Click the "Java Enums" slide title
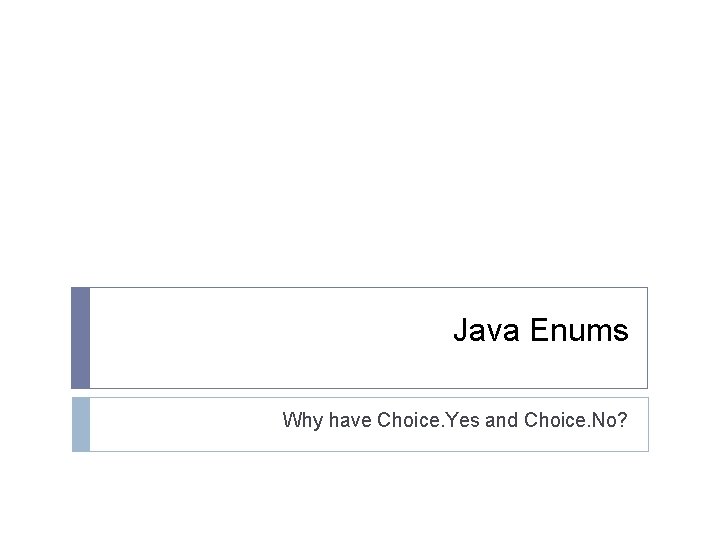The height and width of the screenshot is (540, 720). [540, 330]
